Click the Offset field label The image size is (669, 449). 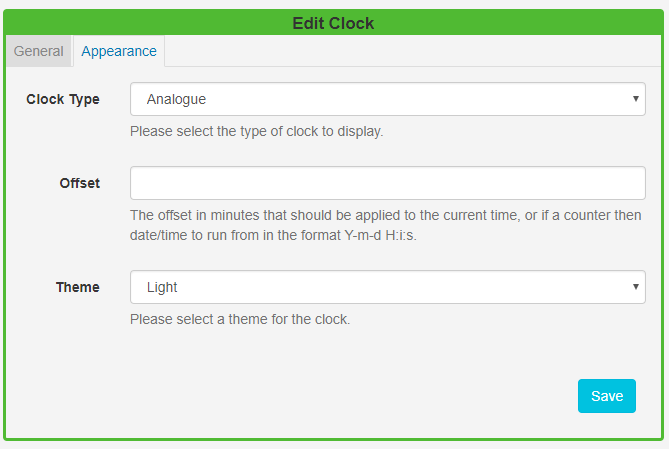coord(79,183)
